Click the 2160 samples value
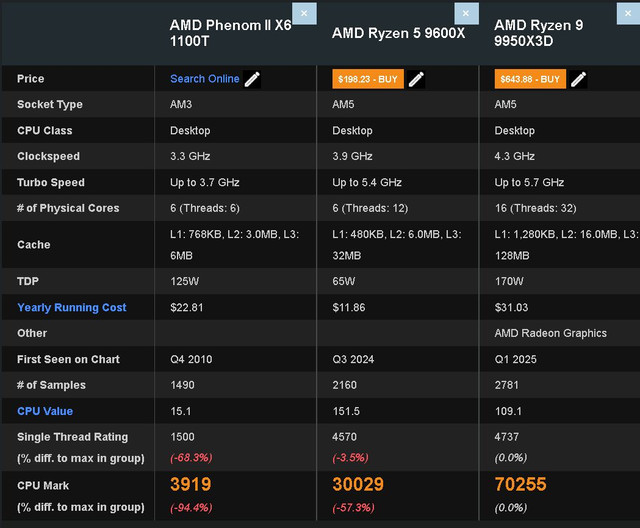Image resolution: width=640 pixels, height=528 pixels. [x=344, y=385]
